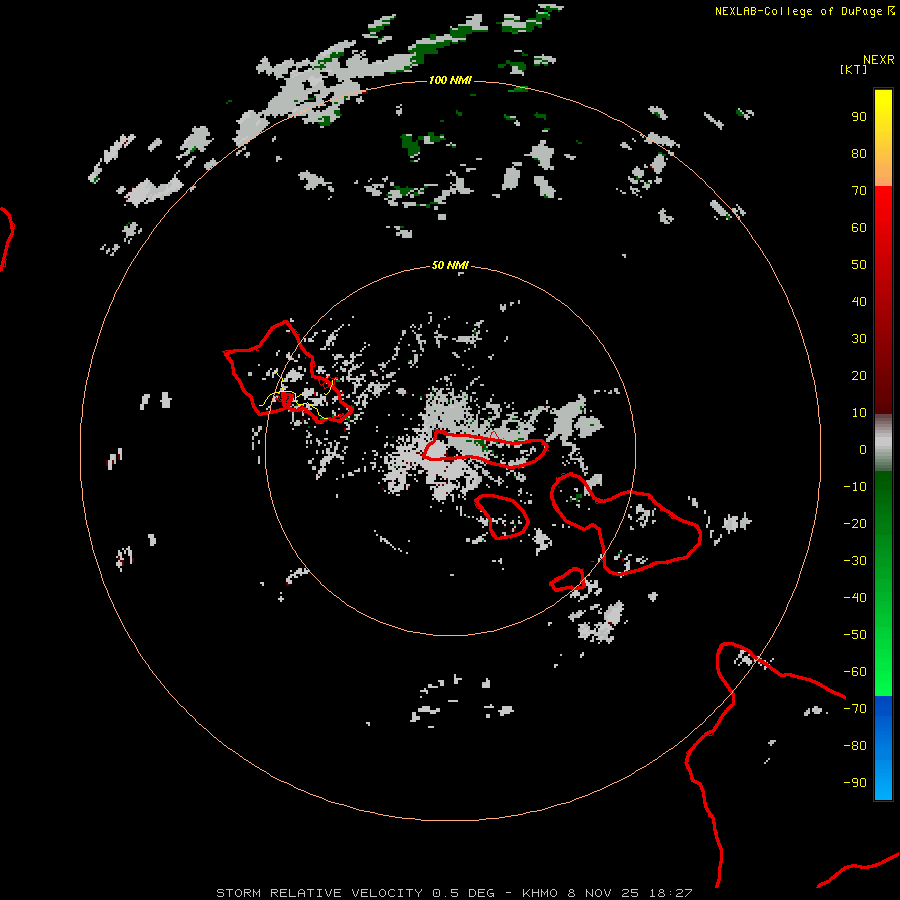Image resolution: width=900 pixels, height=900 pixels.
Task: Click the 90 value on the velocity scale
Action: coord(859,117)
